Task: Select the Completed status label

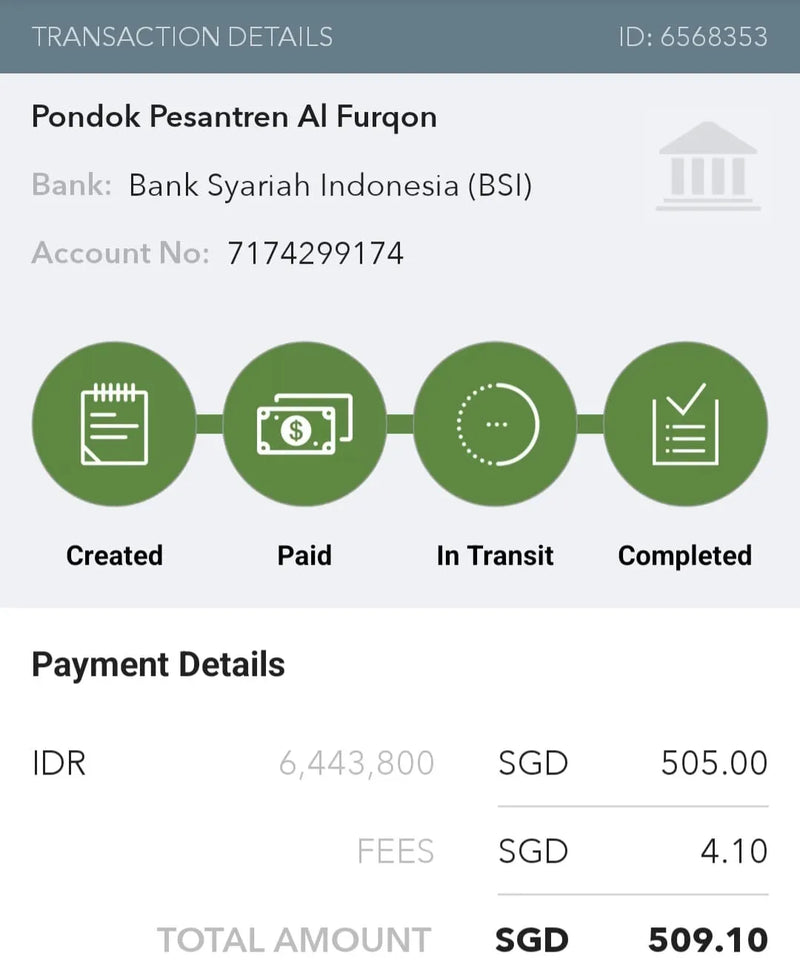Action: [x=685, y=555]
